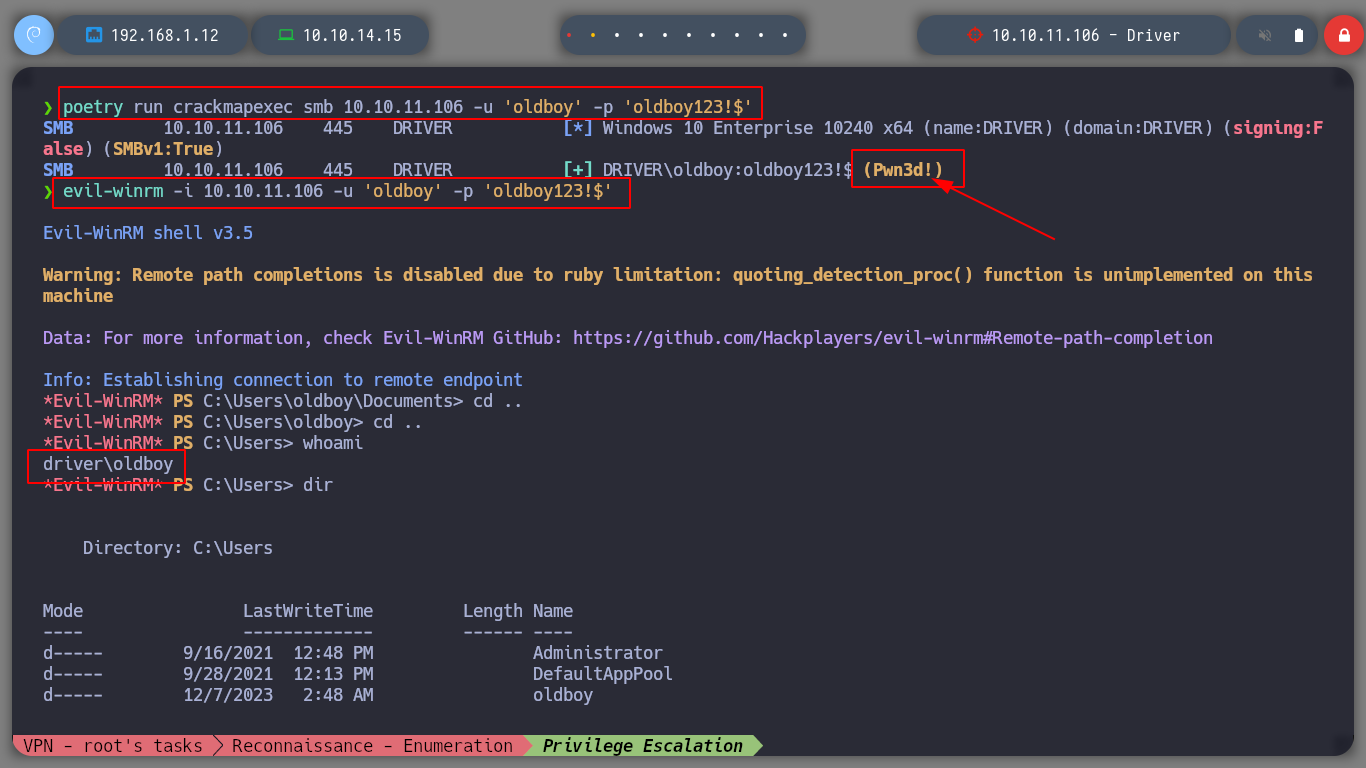1366x768 pixels.
Task: Switch to the first workspace dot (red)
Action: point(569,35)
